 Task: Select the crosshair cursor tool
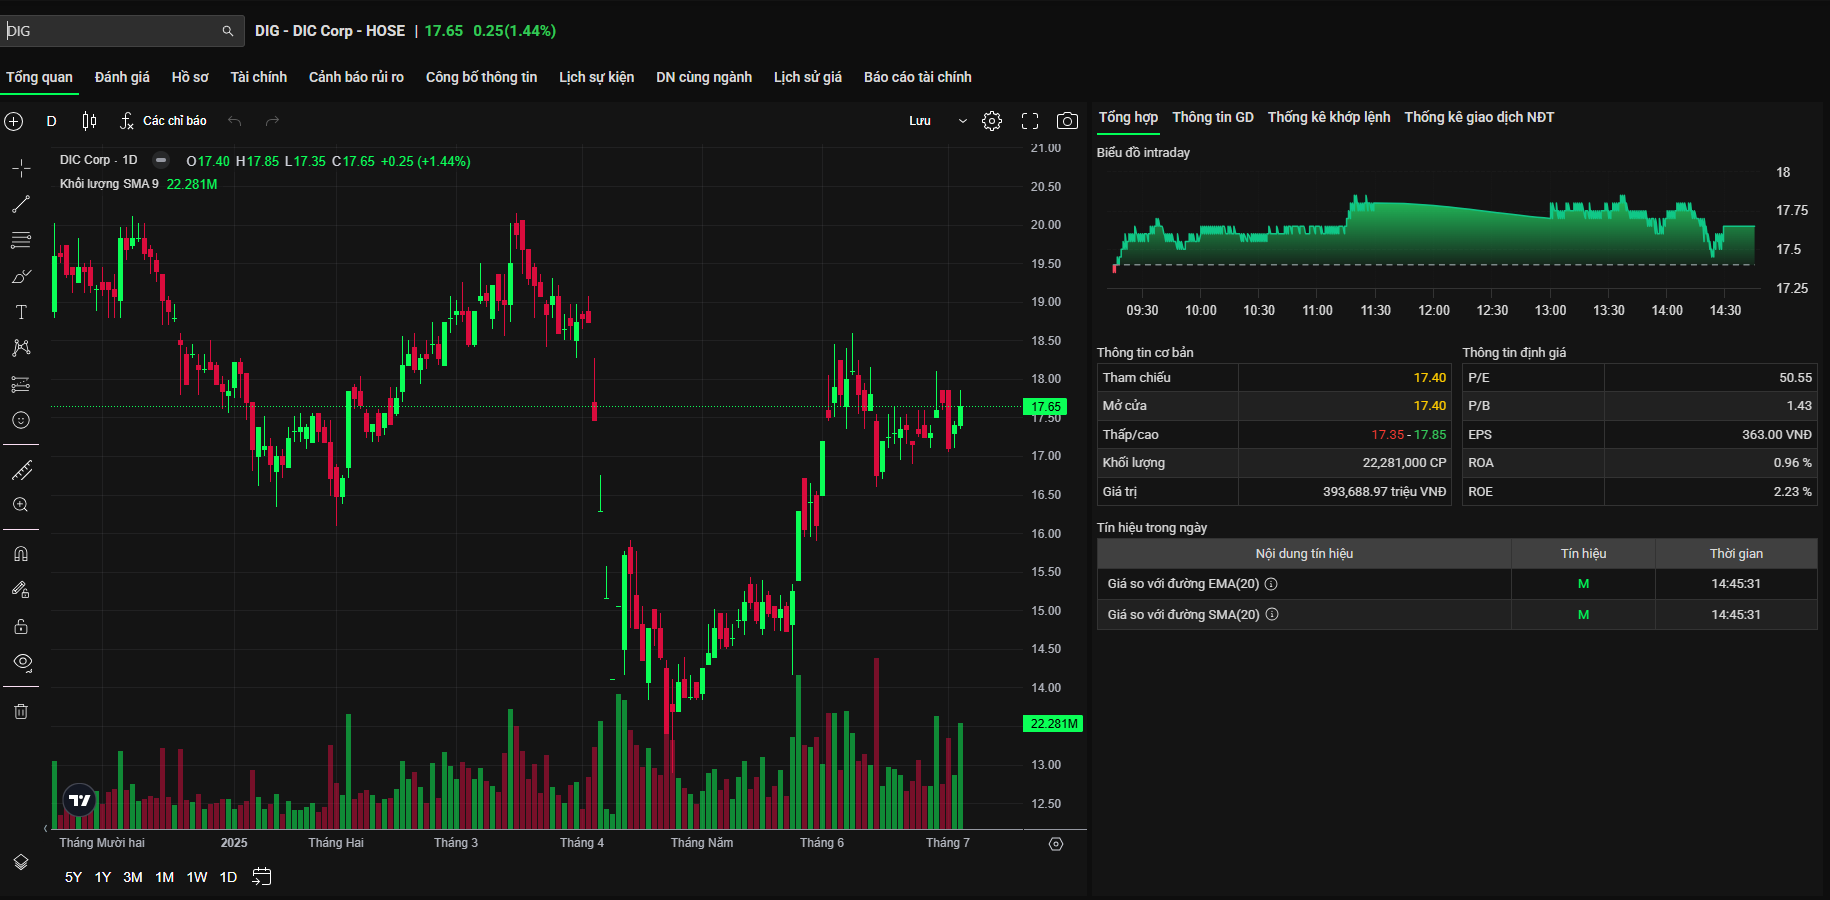coord(21,168)
